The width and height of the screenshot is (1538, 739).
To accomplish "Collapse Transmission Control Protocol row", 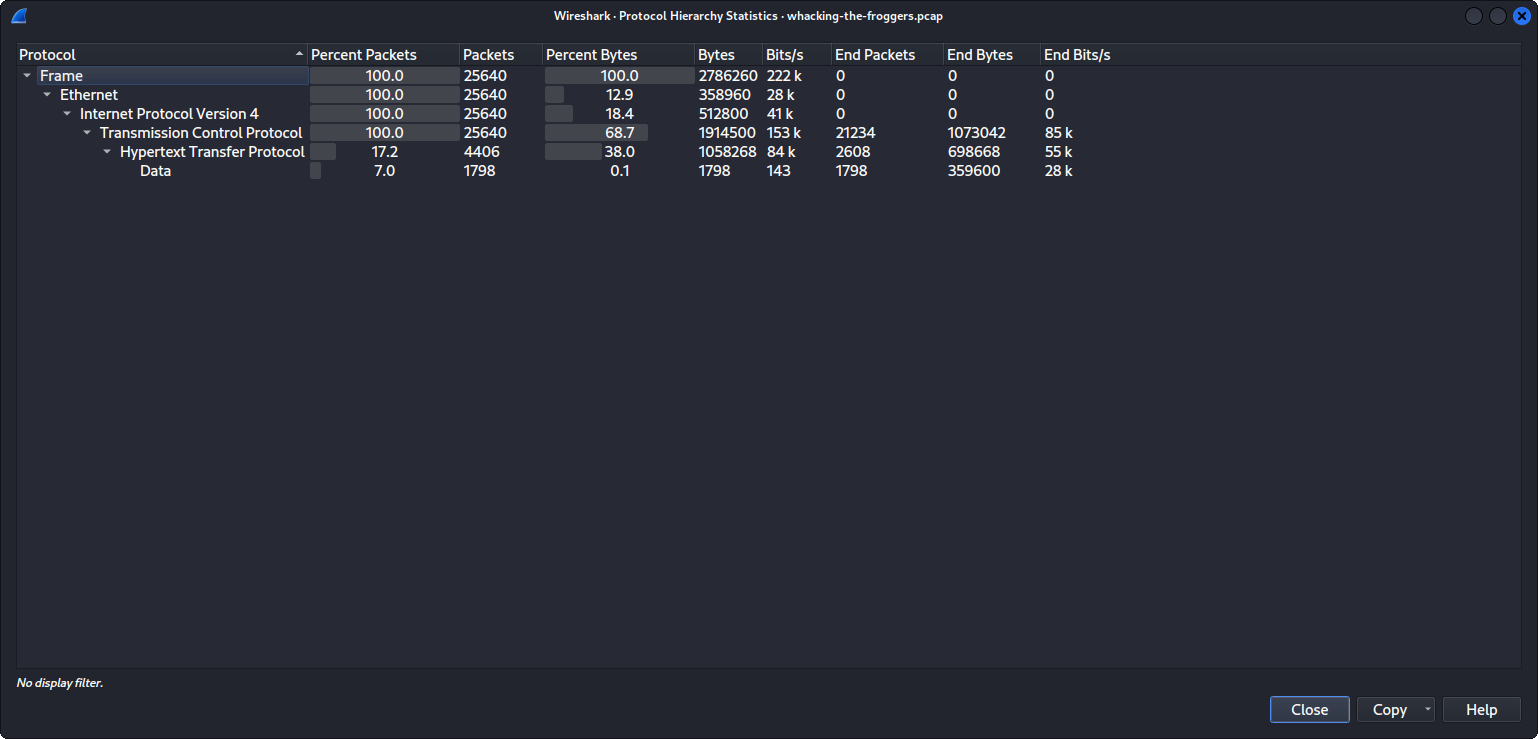I will (87, 133).
